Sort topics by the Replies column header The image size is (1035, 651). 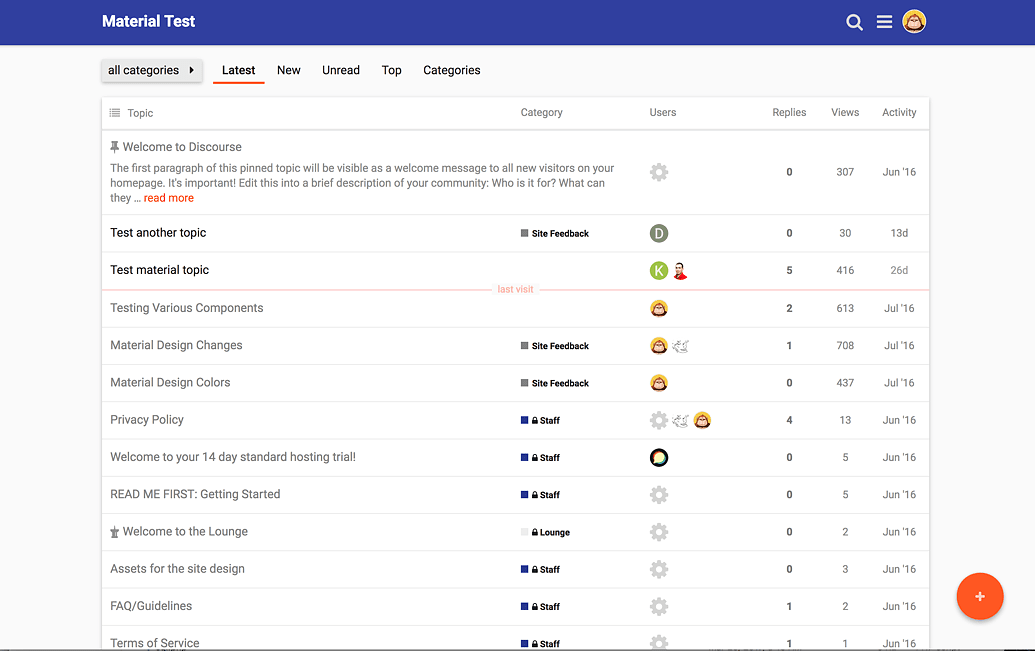789,113
